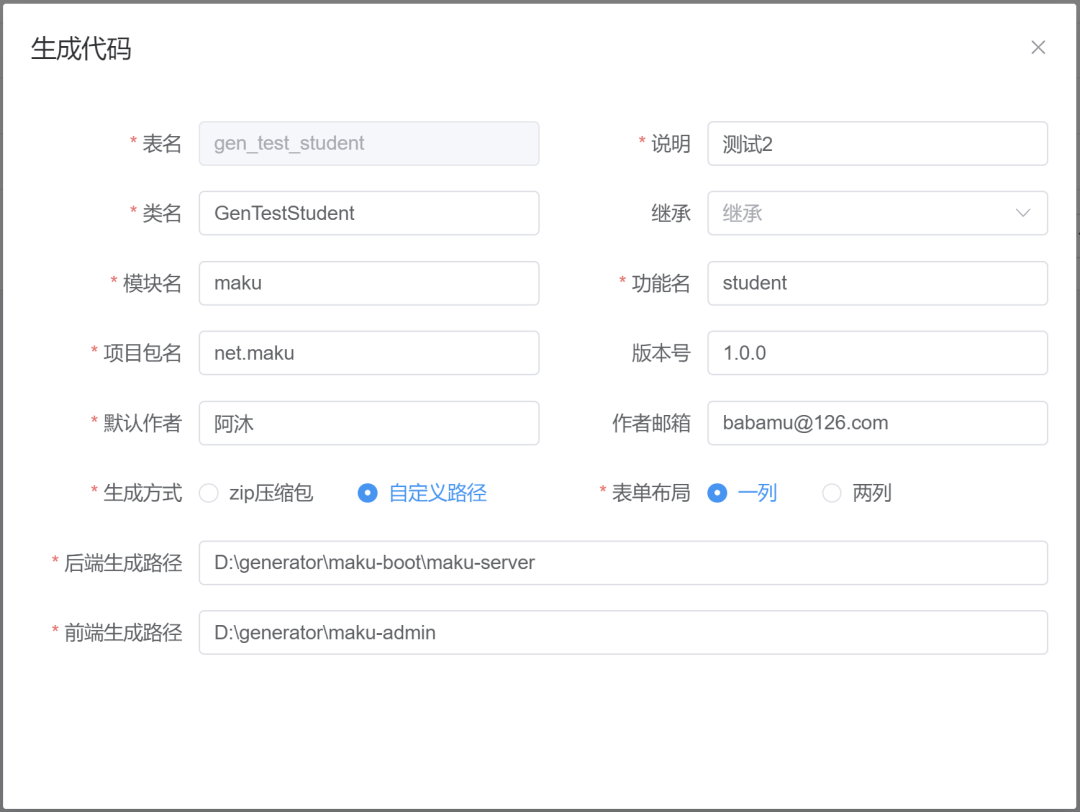
Task: Click the 生成代码 dialog title
Action: coord(81,49)
